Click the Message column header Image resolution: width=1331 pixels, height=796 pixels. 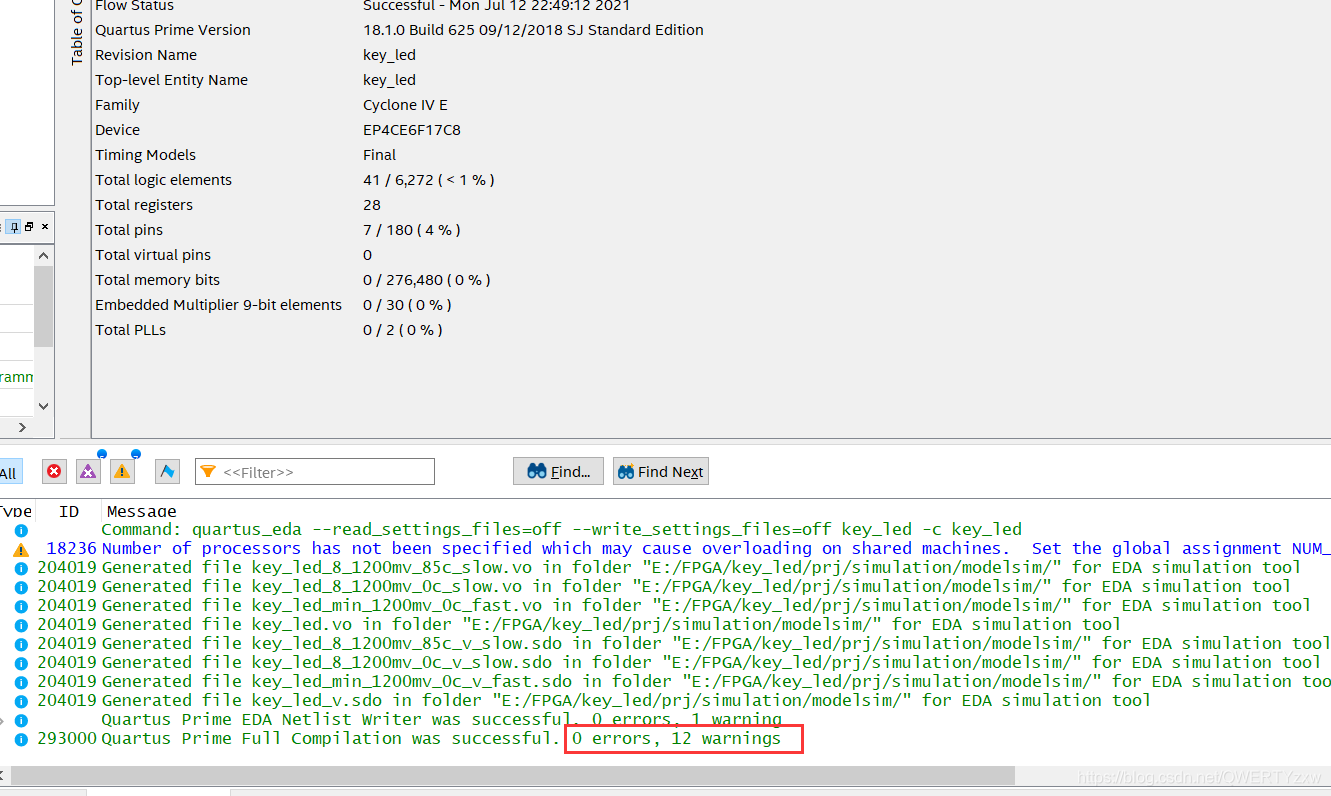click(x=141, y=511)
